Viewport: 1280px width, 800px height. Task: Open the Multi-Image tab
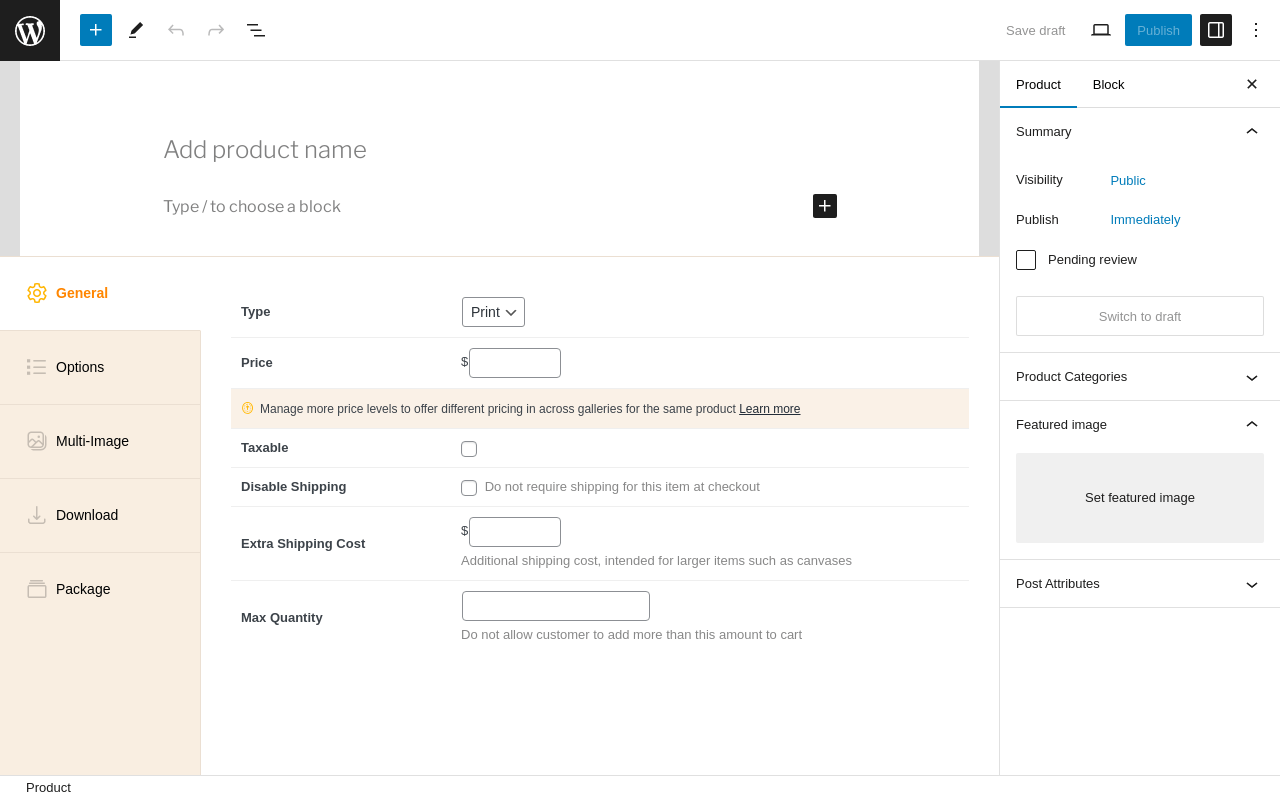pyautogui.click(x=92, y=441)
